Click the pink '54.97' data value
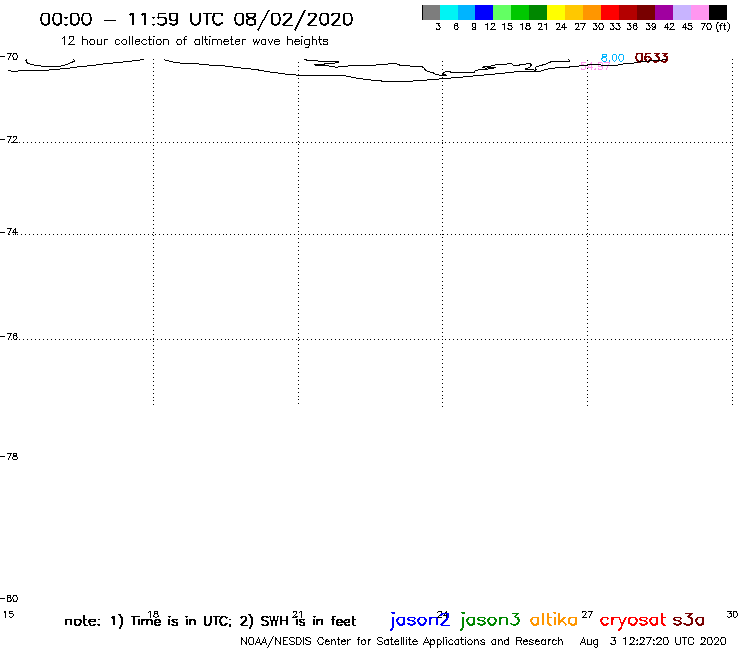 [x=595, y=67]
